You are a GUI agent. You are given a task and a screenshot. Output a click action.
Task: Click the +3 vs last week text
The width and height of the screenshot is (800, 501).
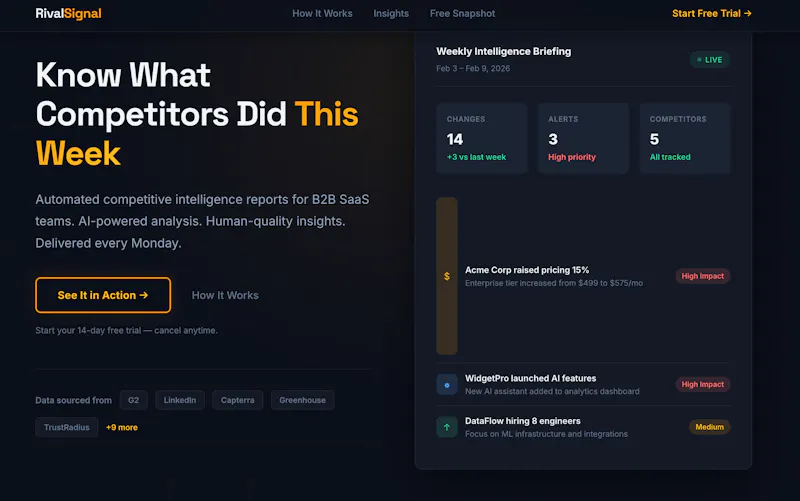coord(476,157)
